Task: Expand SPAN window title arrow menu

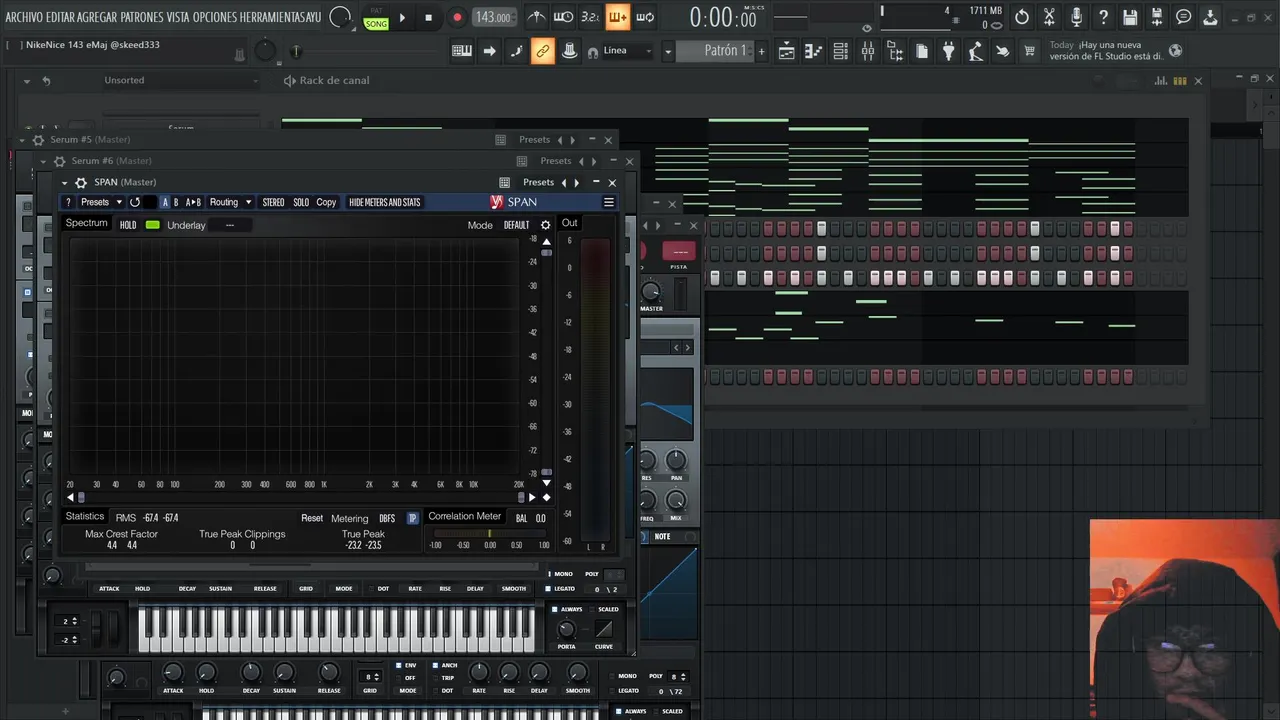Action: (64, 182)
